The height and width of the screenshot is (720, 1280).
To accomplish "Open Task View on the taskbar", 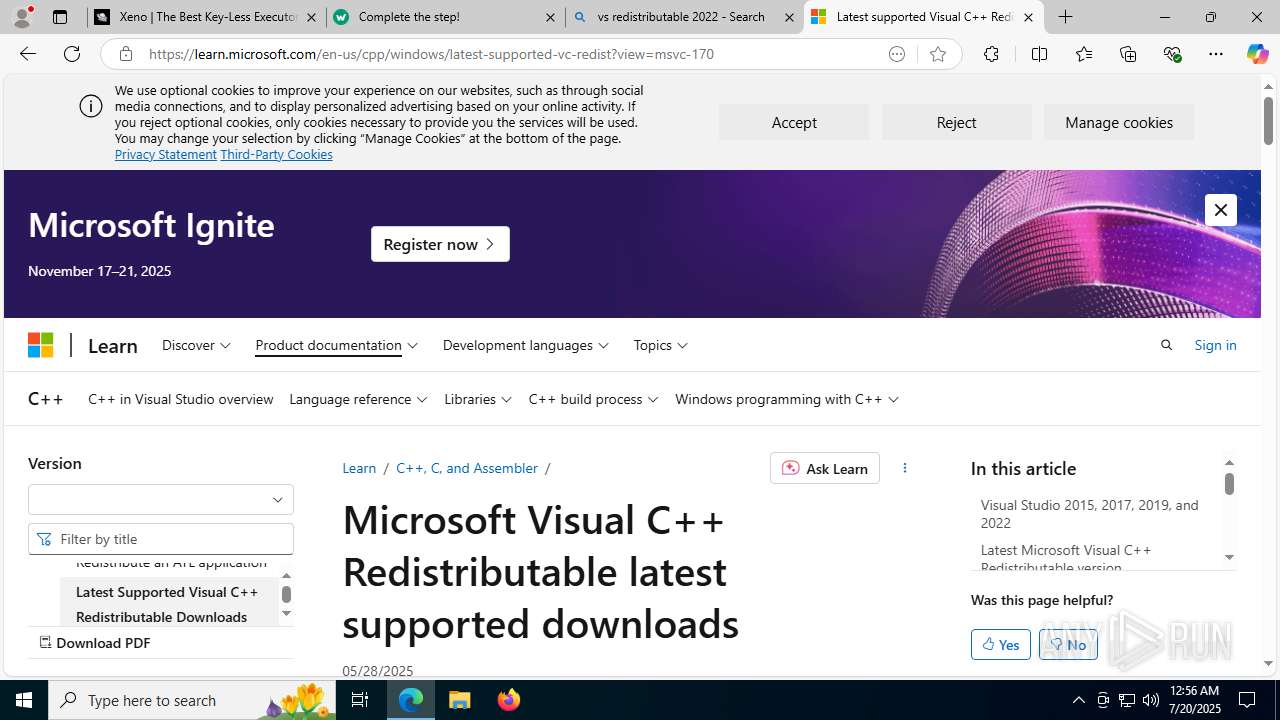I will 360,700.
